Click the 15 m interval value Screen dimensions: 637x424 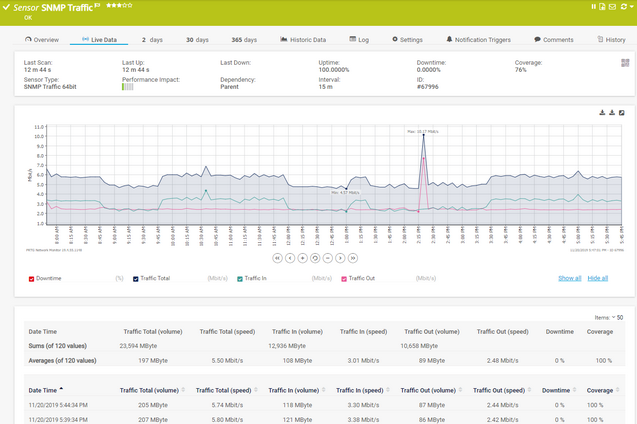click(325, 87)
